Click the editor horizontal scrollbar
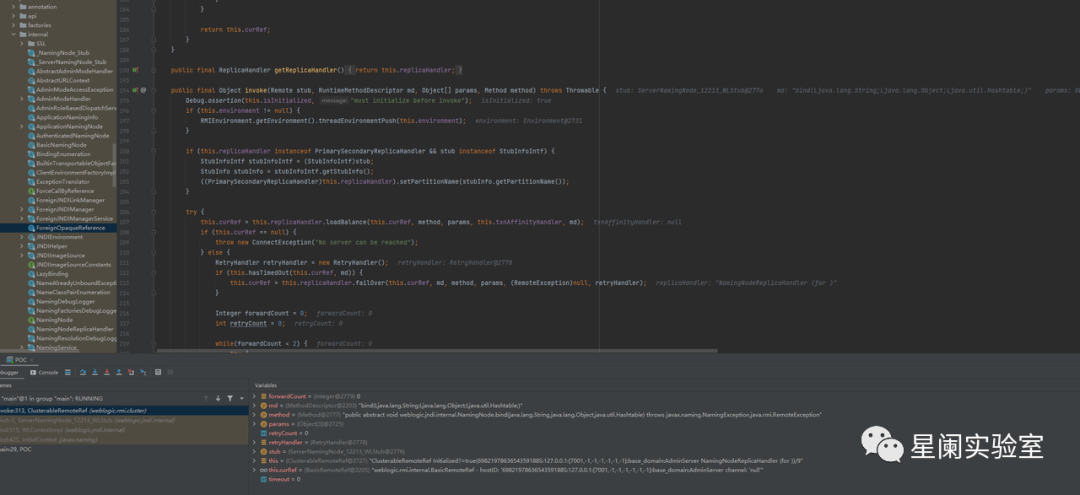1080x495 pixels. [437, 351]
